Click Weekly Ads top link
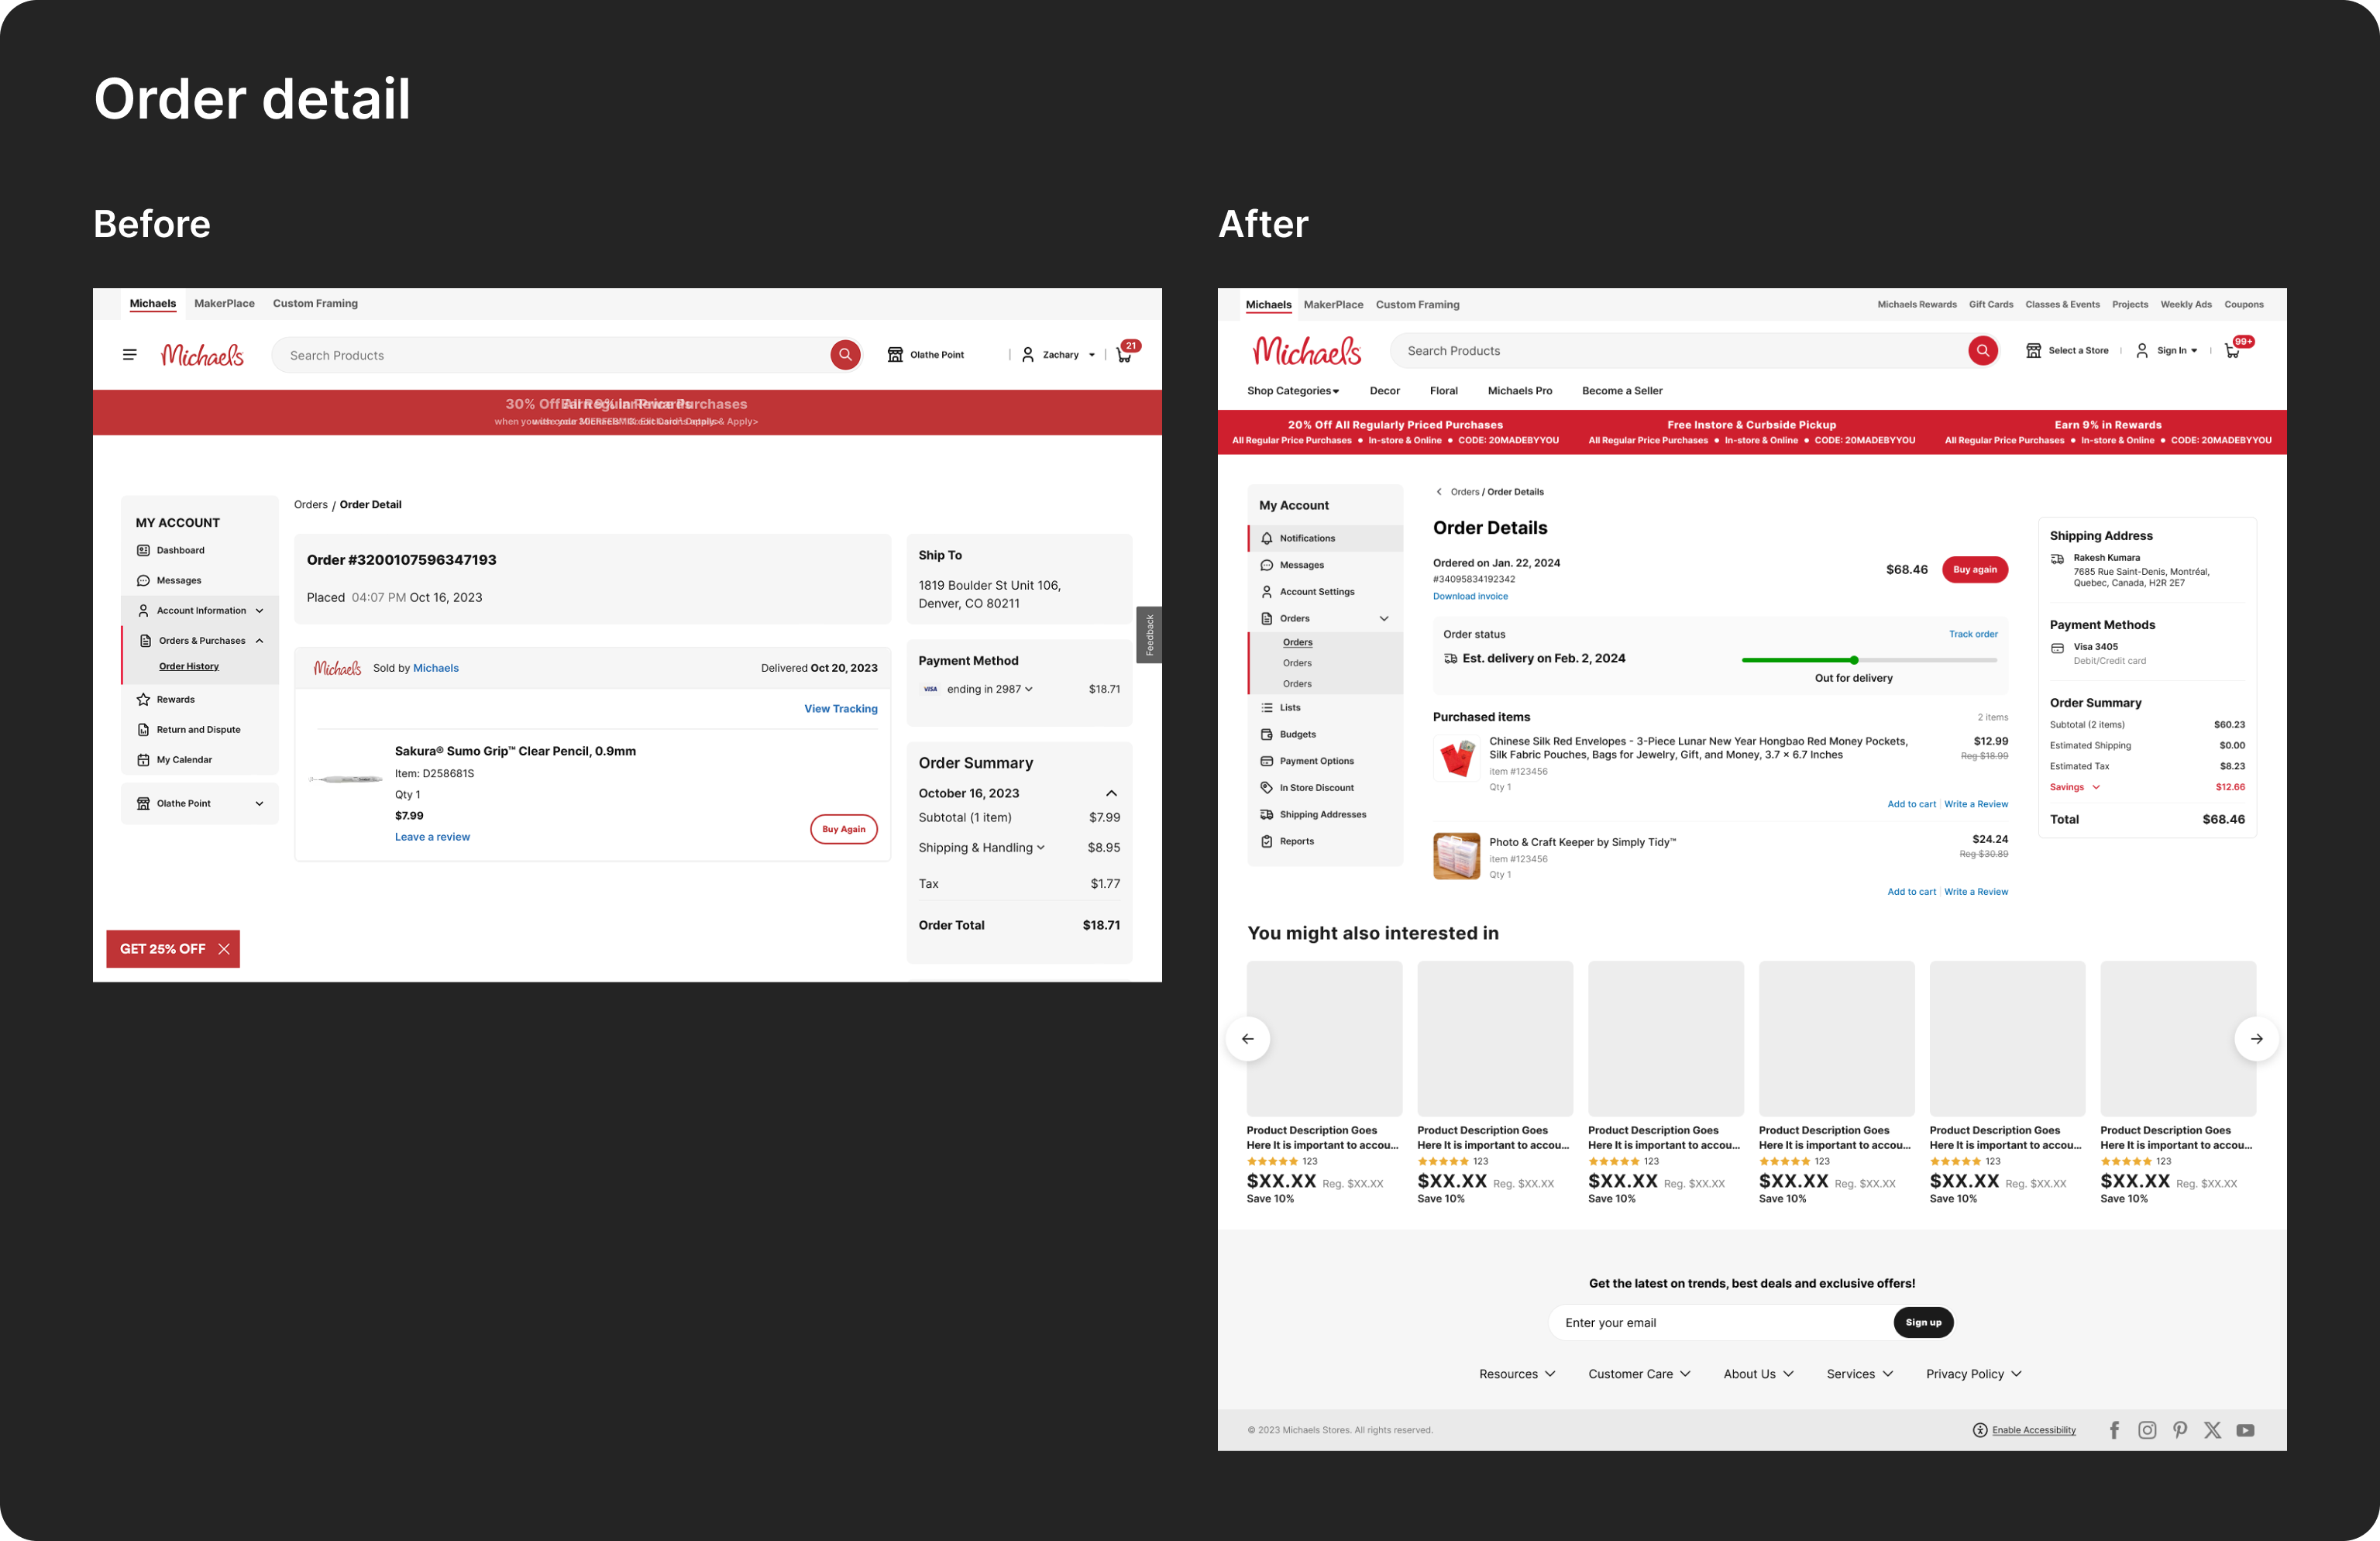Image resolution: width=2380 pixels, height=1541 pixels. (2186, 305)
